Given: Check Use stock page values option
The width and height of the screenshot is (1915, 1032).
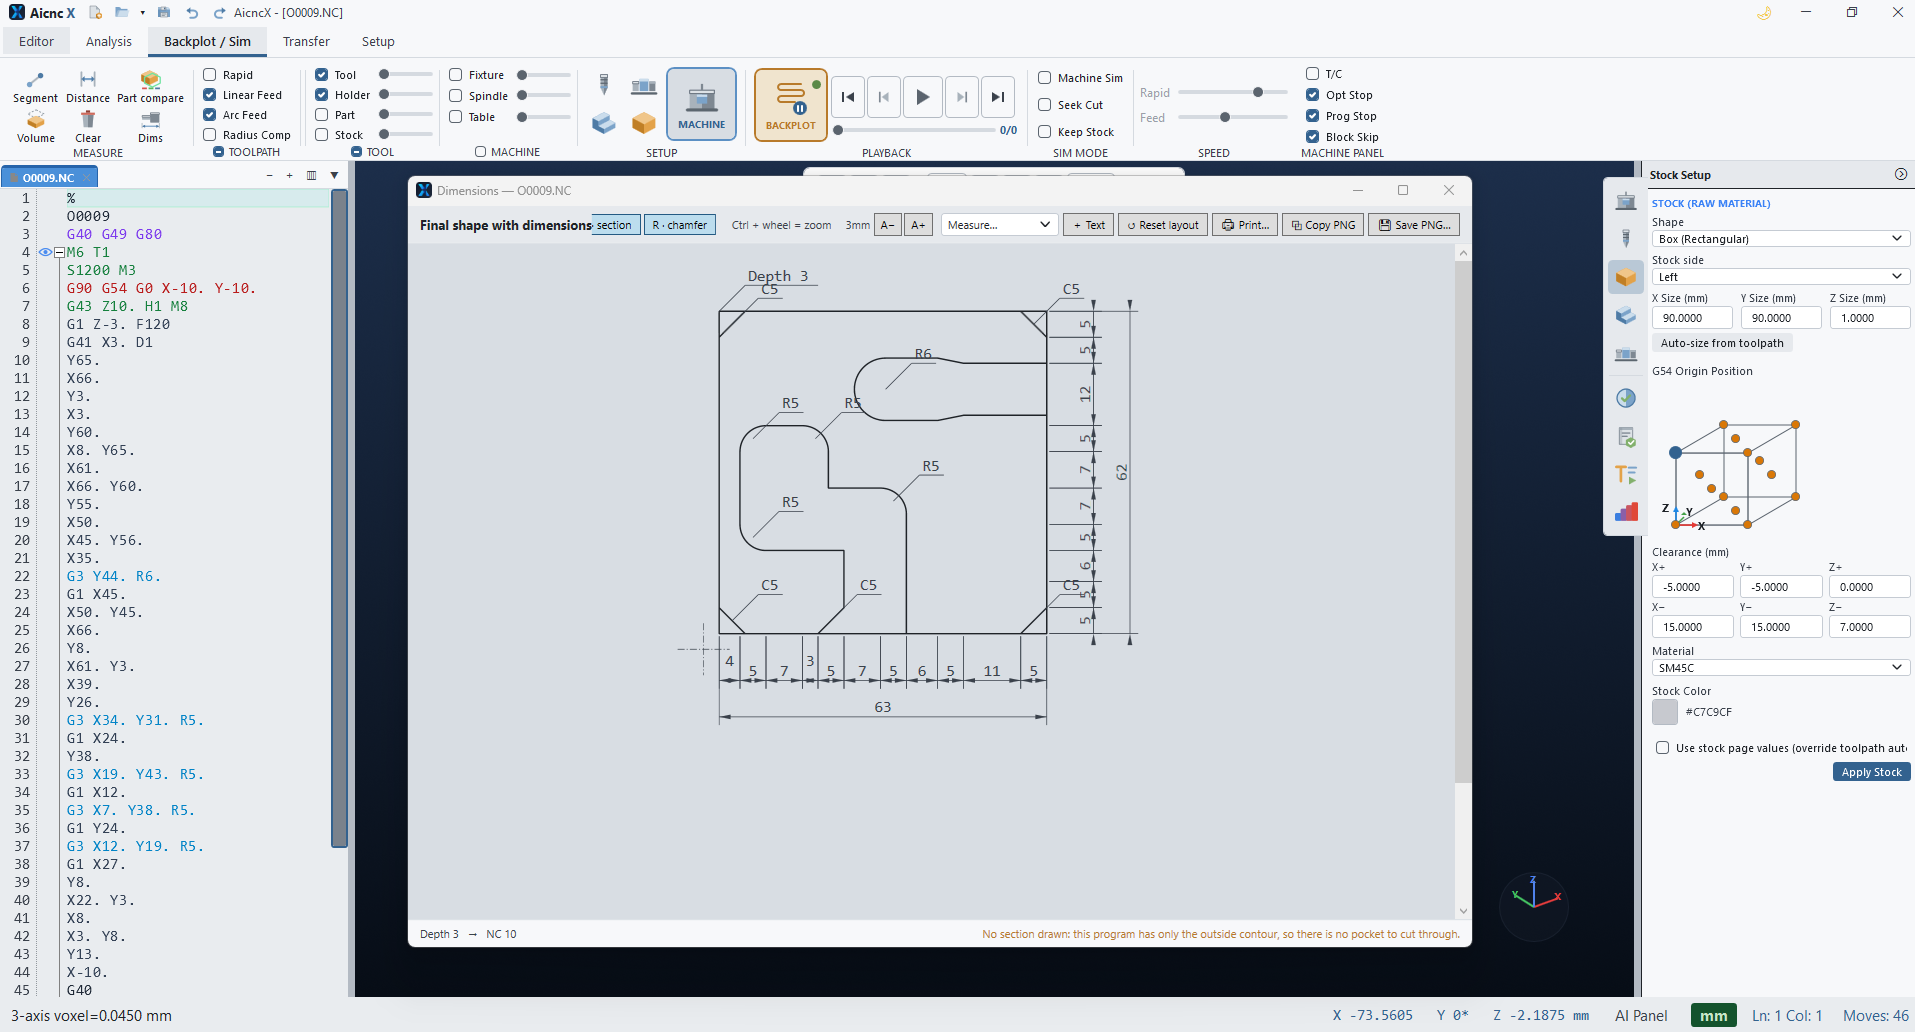Looking at the screenshot, I should click(1663, 748).
